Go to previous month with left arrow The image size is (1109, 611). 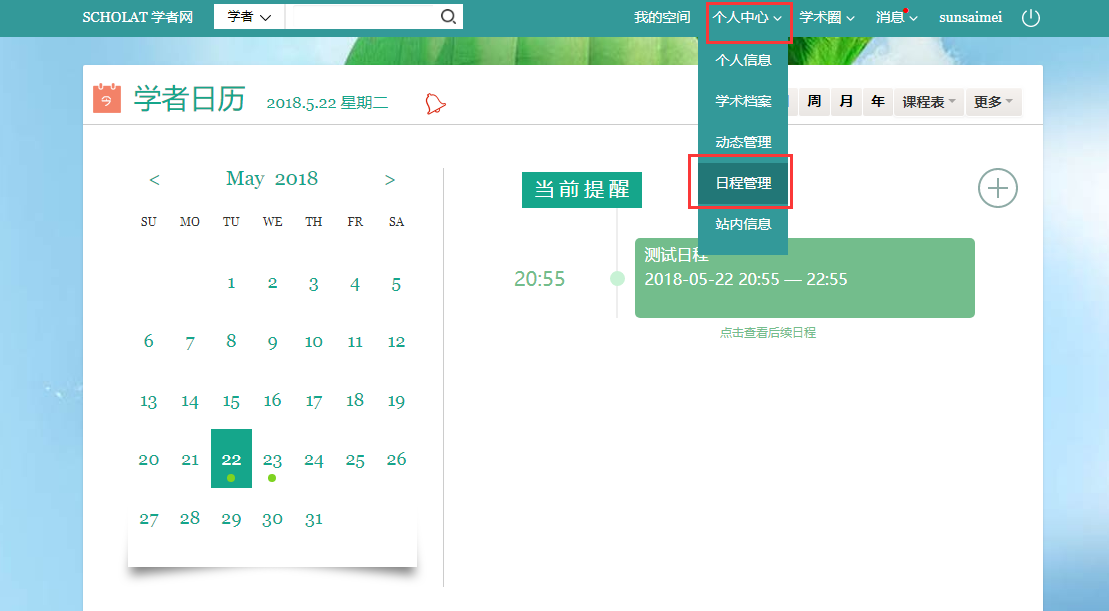(154, 180)
